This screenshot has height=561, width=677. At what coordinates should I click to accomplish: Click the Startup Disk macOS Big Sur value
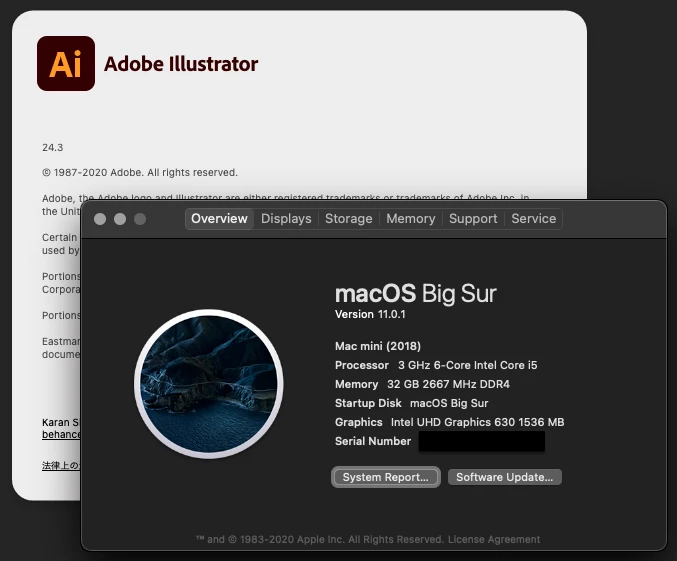point(449,403)
